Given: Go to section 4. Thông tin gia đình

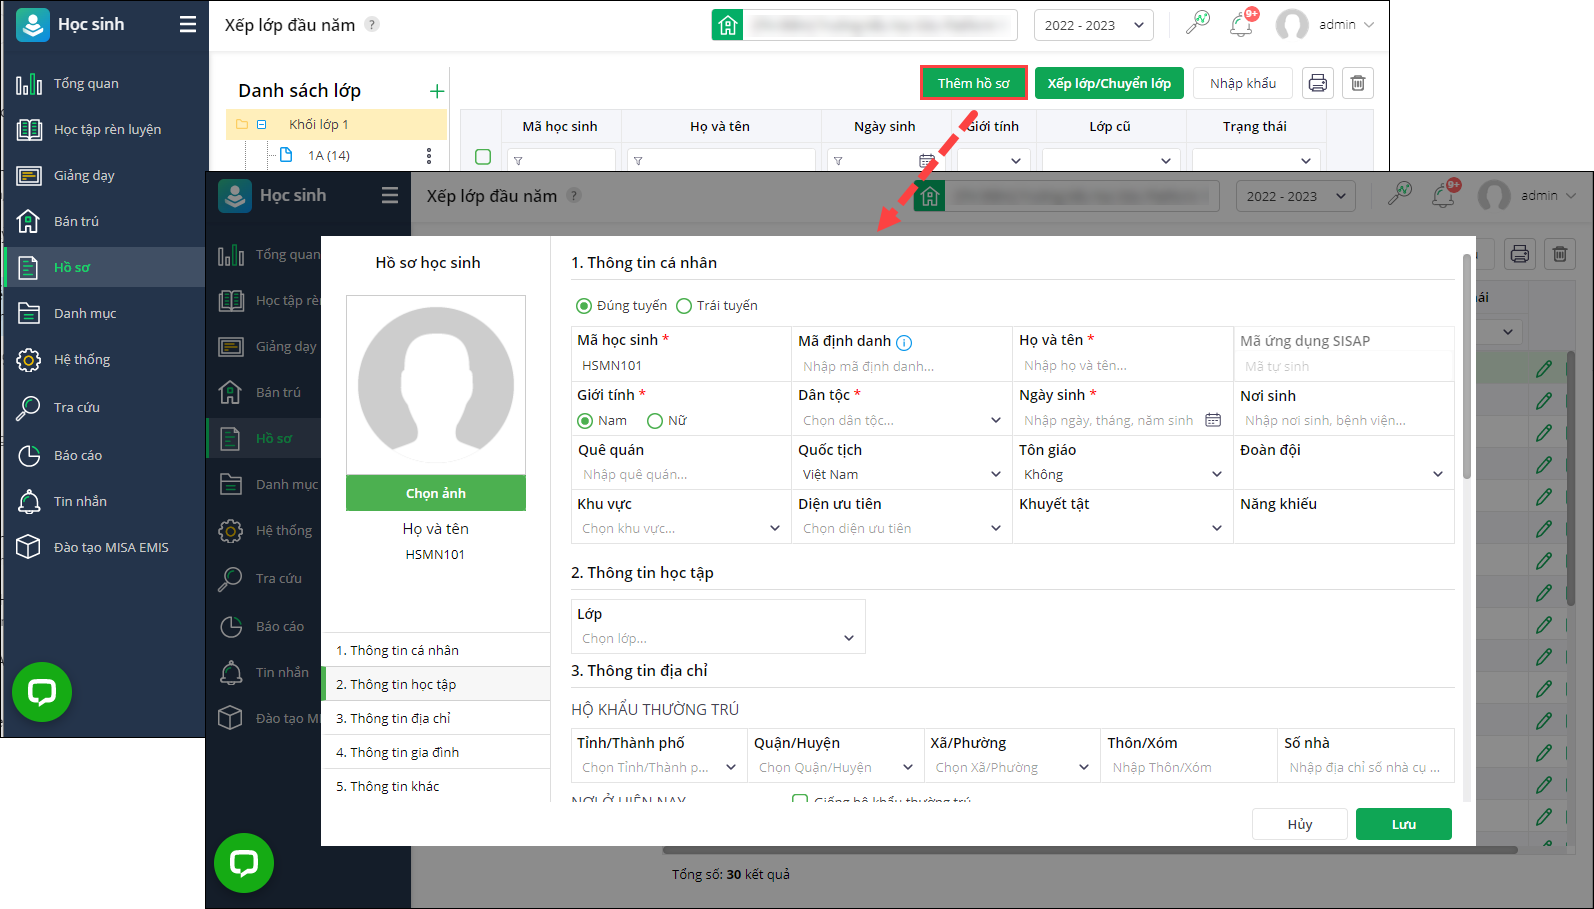Looking at the screenshot, I should [x=436, y=752].
